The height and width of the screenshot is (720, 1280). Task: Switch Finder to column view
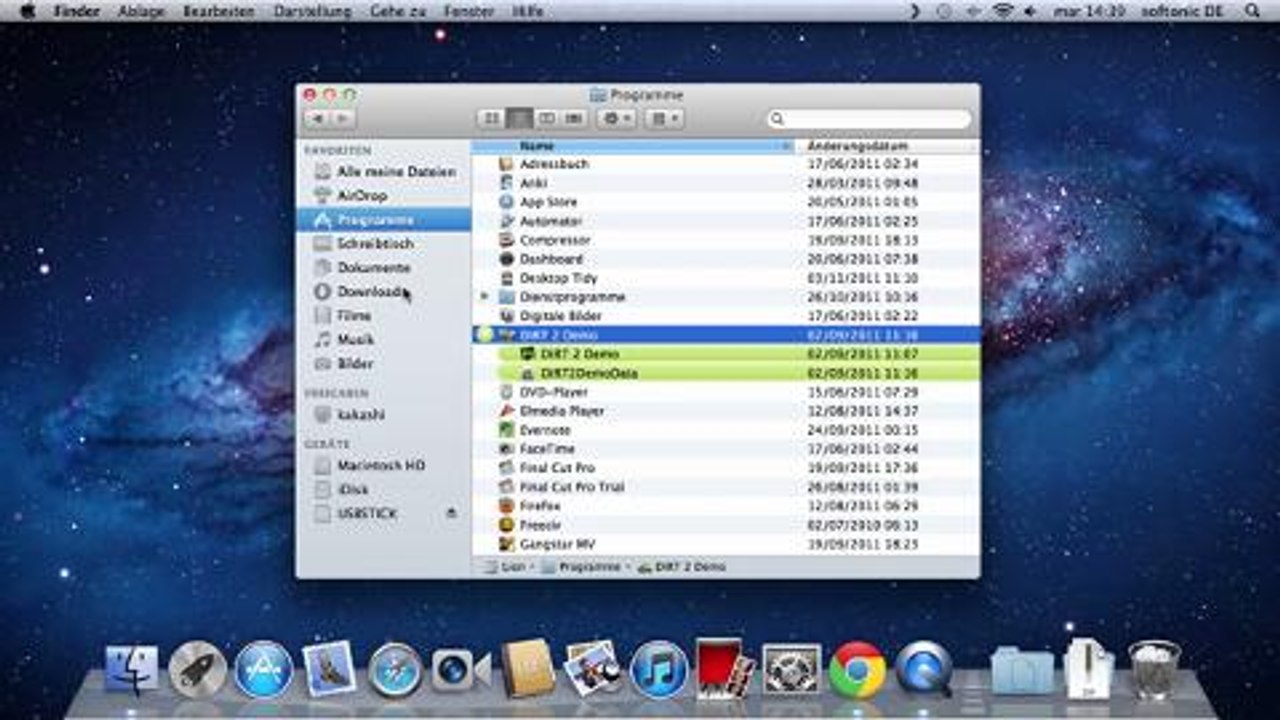pyautogui.click(x=546, y=118)
